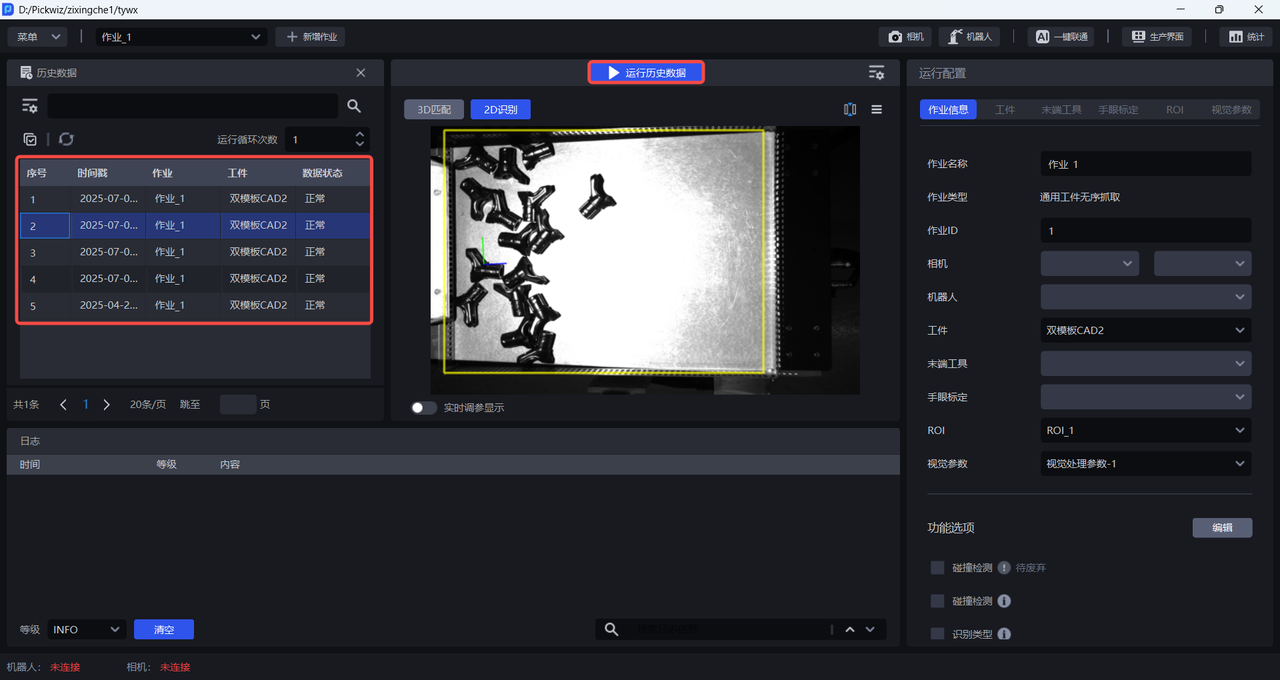1280x680 pixels.
Task: Switch to the 末端工具 tab
Action: (1061, 110)
